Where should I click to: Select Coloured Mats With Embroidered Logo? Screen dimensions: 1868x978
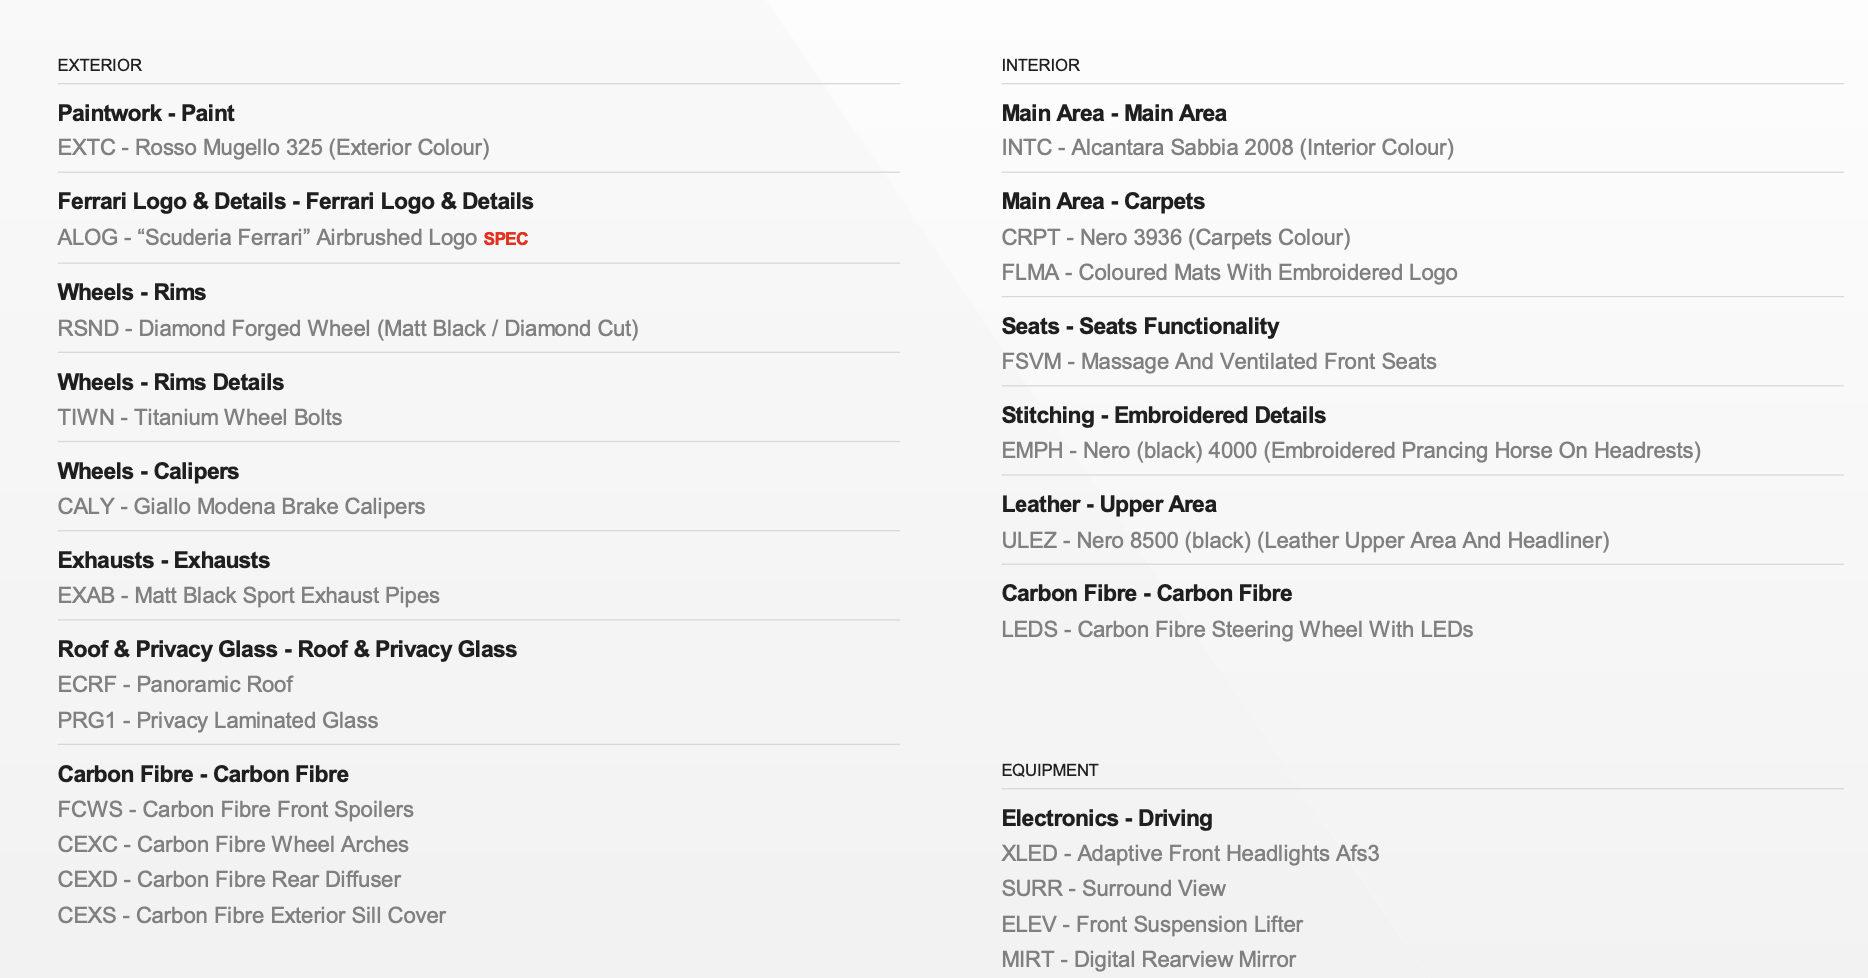pyautogui.click(x=1230, y=273)
